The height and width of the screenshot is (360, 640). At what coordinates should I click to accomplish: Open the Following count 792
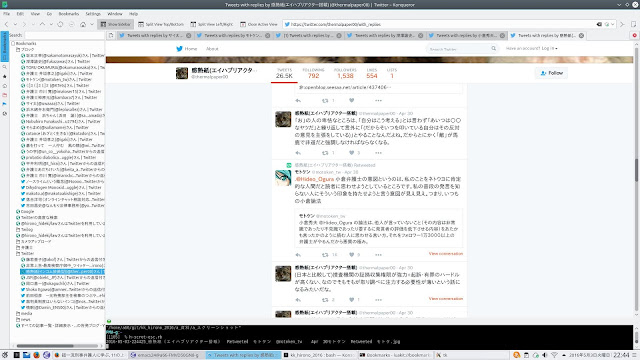click(x=313, y=73)
